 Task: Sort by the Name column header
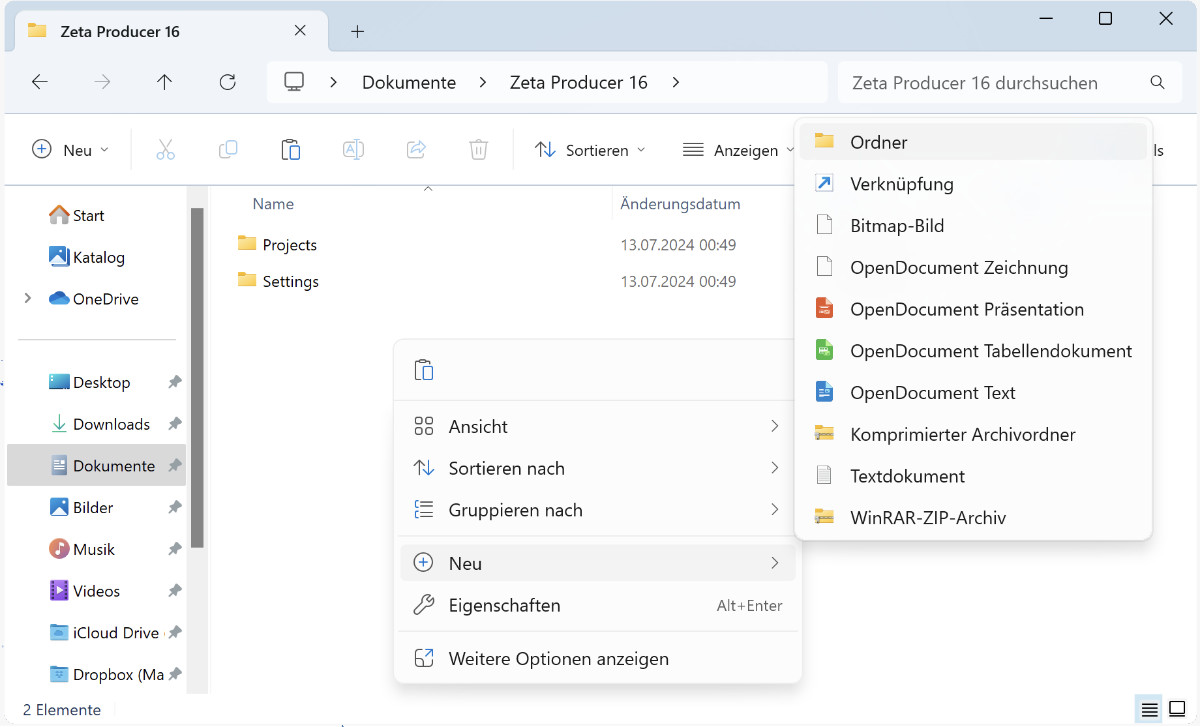(273, 204)
